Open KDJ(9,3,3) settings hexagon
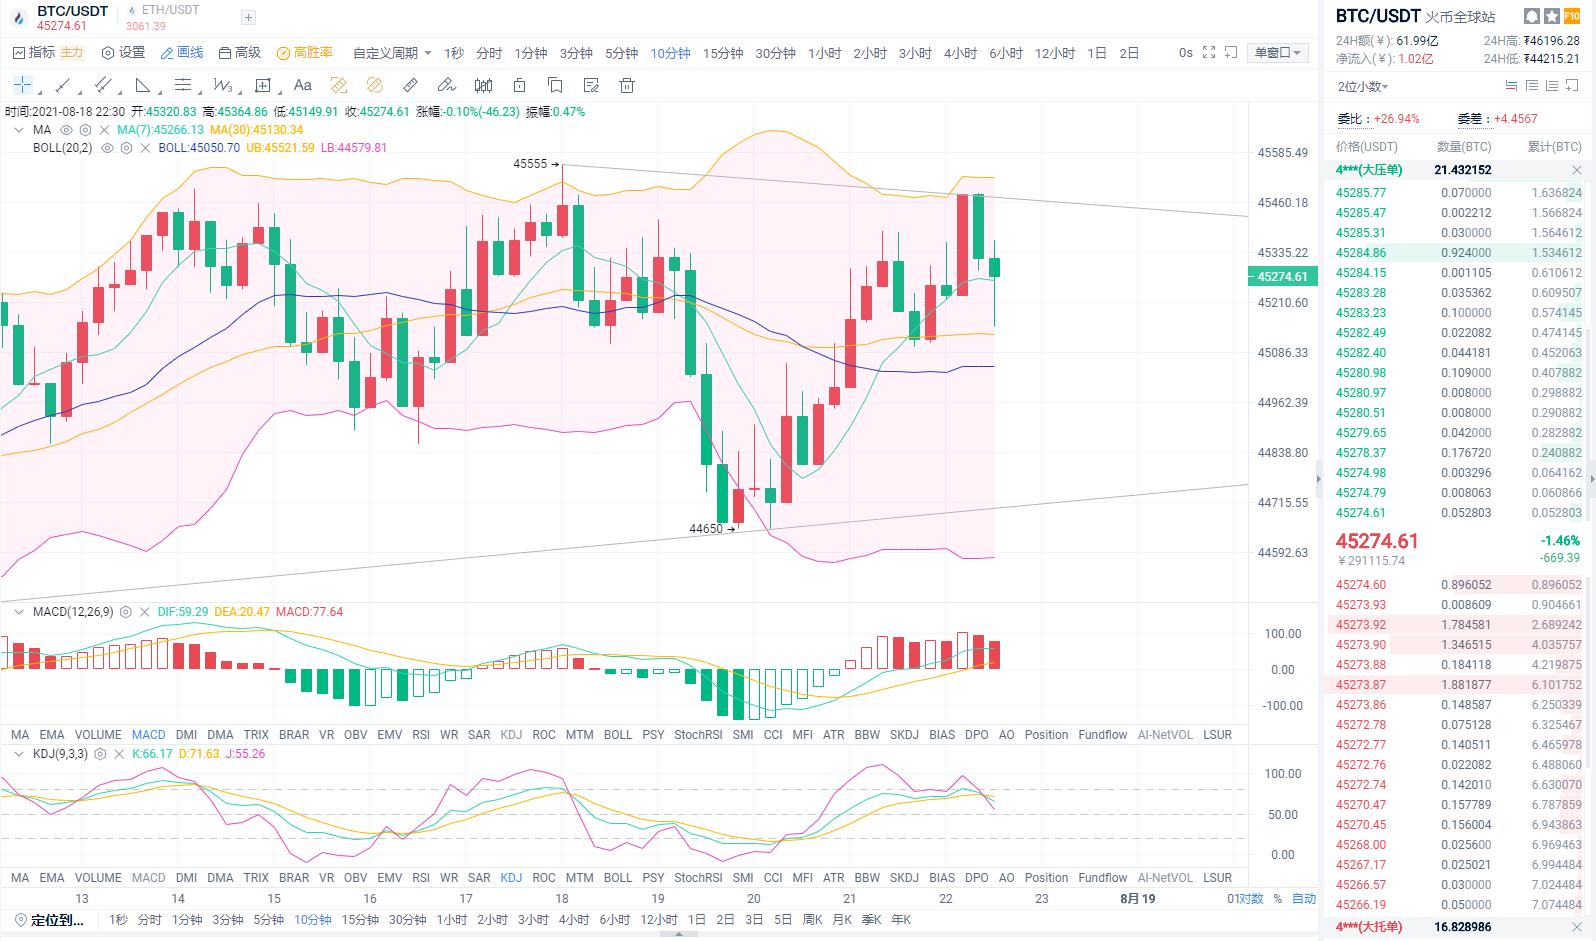The height and width of the screenshot is (941, 1596). pyautogui.click(x=100, y=754)
